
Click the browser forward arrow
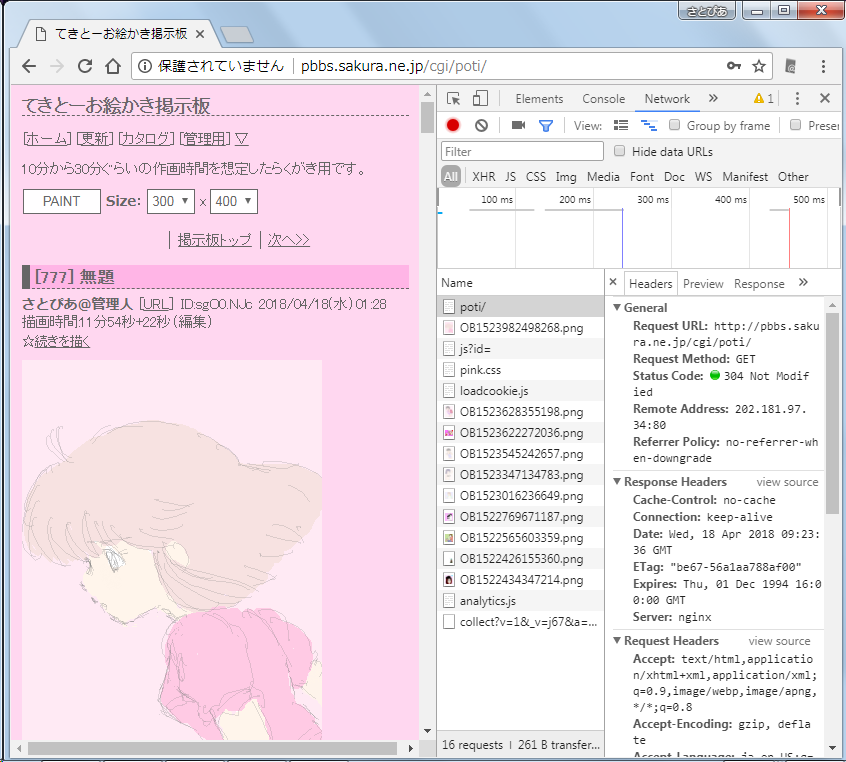(57, 66)
